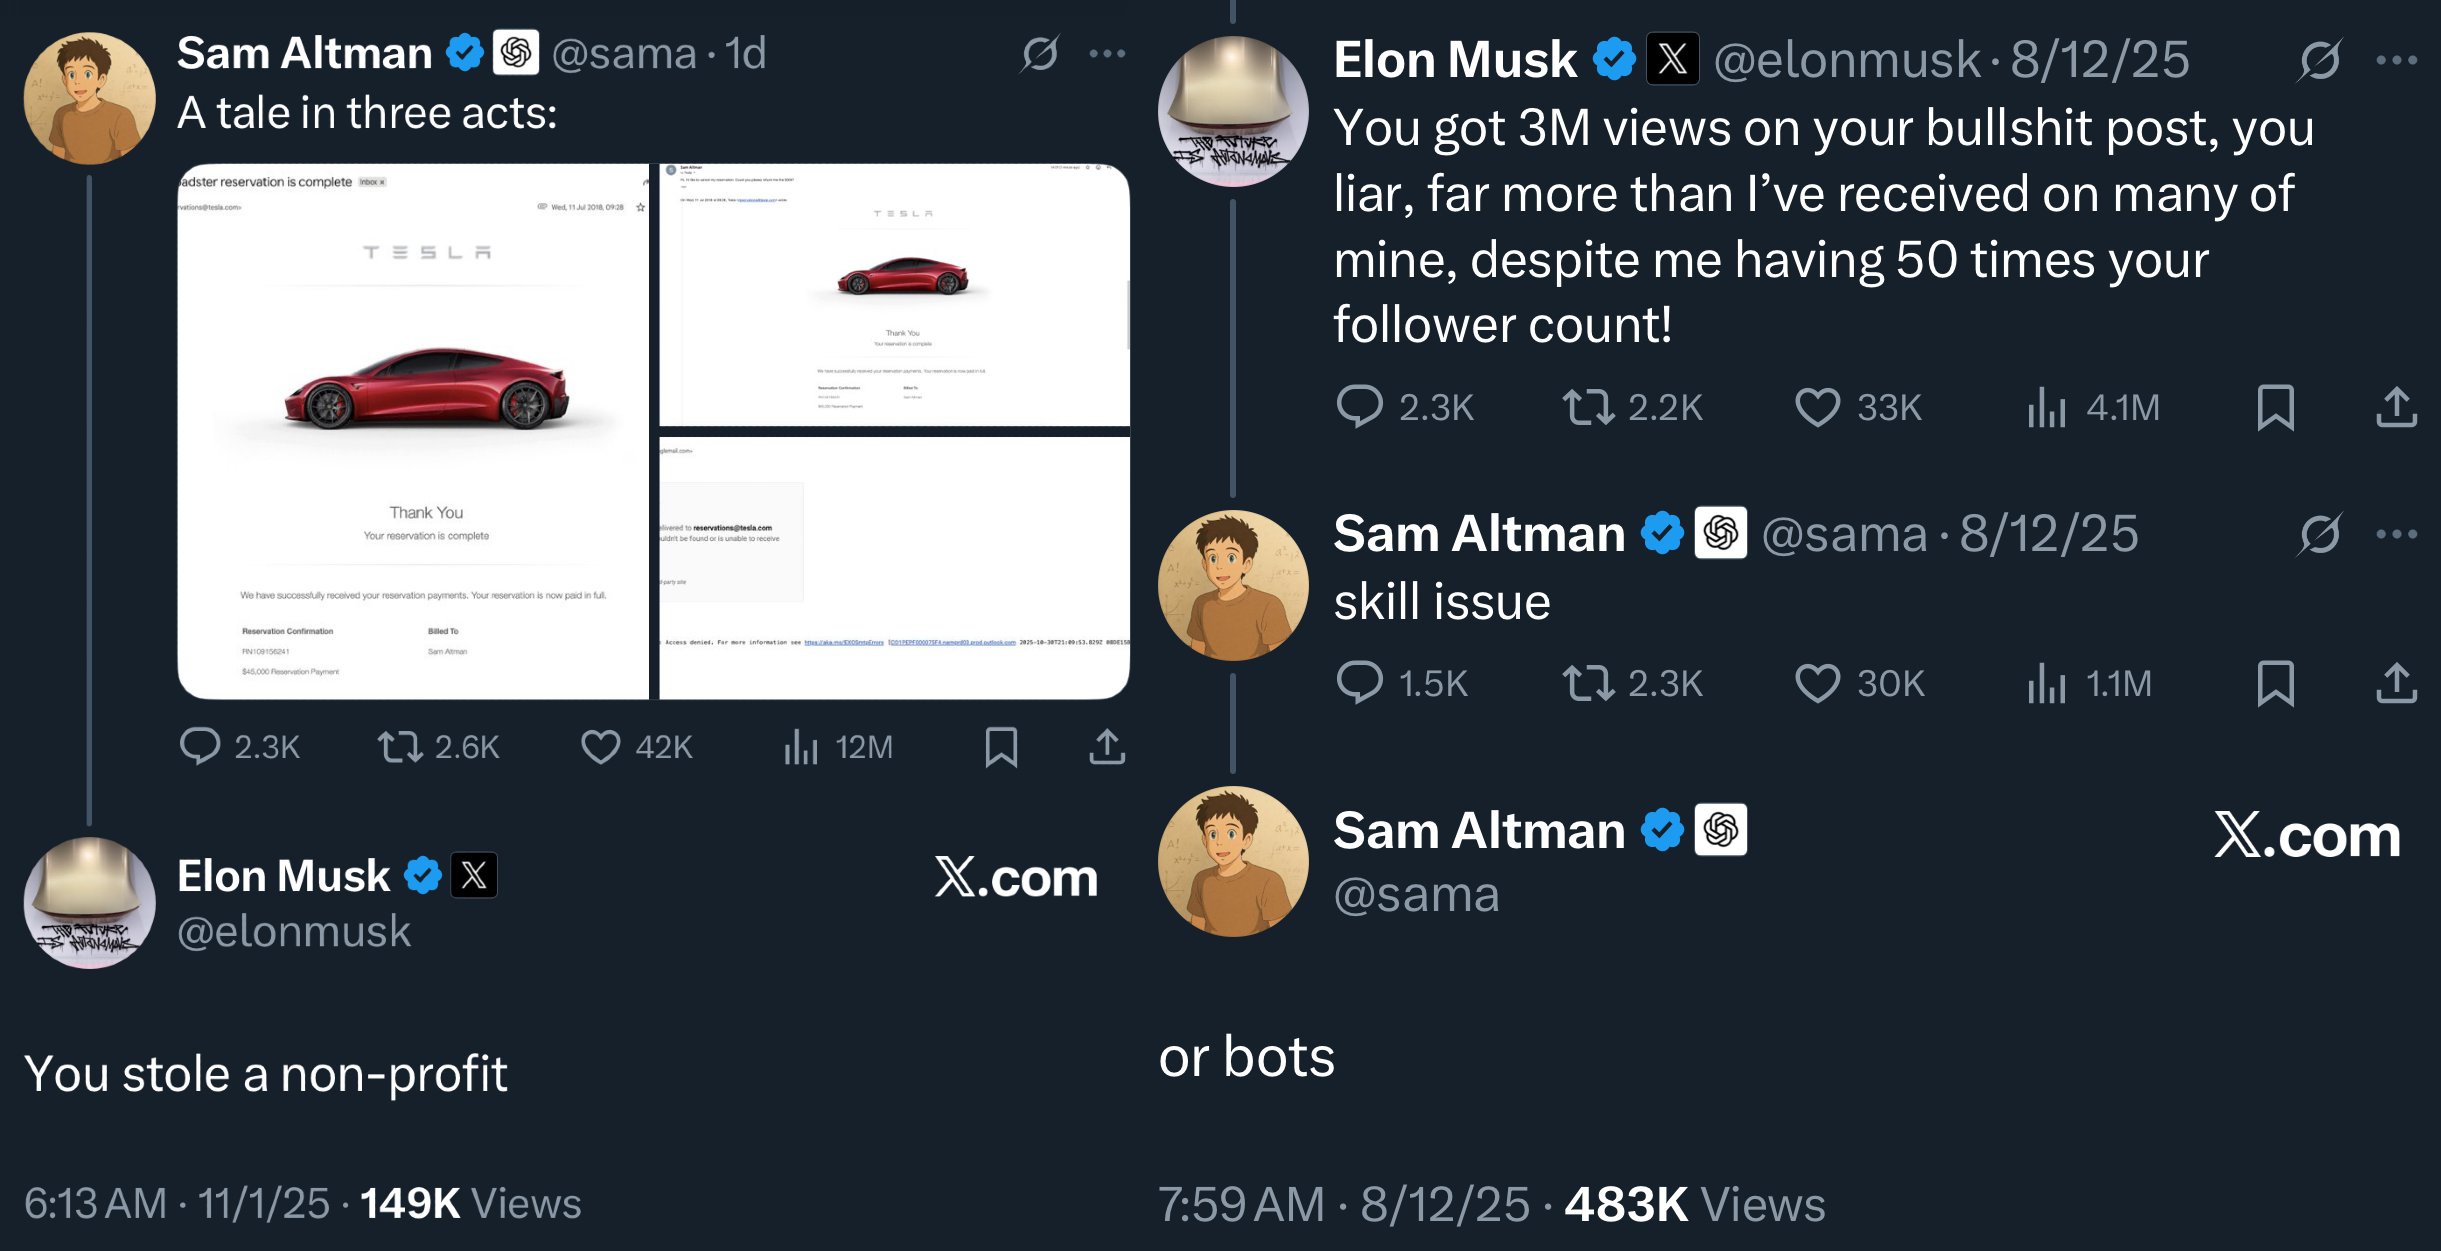
Task: Share the "skill issue" reply
Action: [2396, 684]
